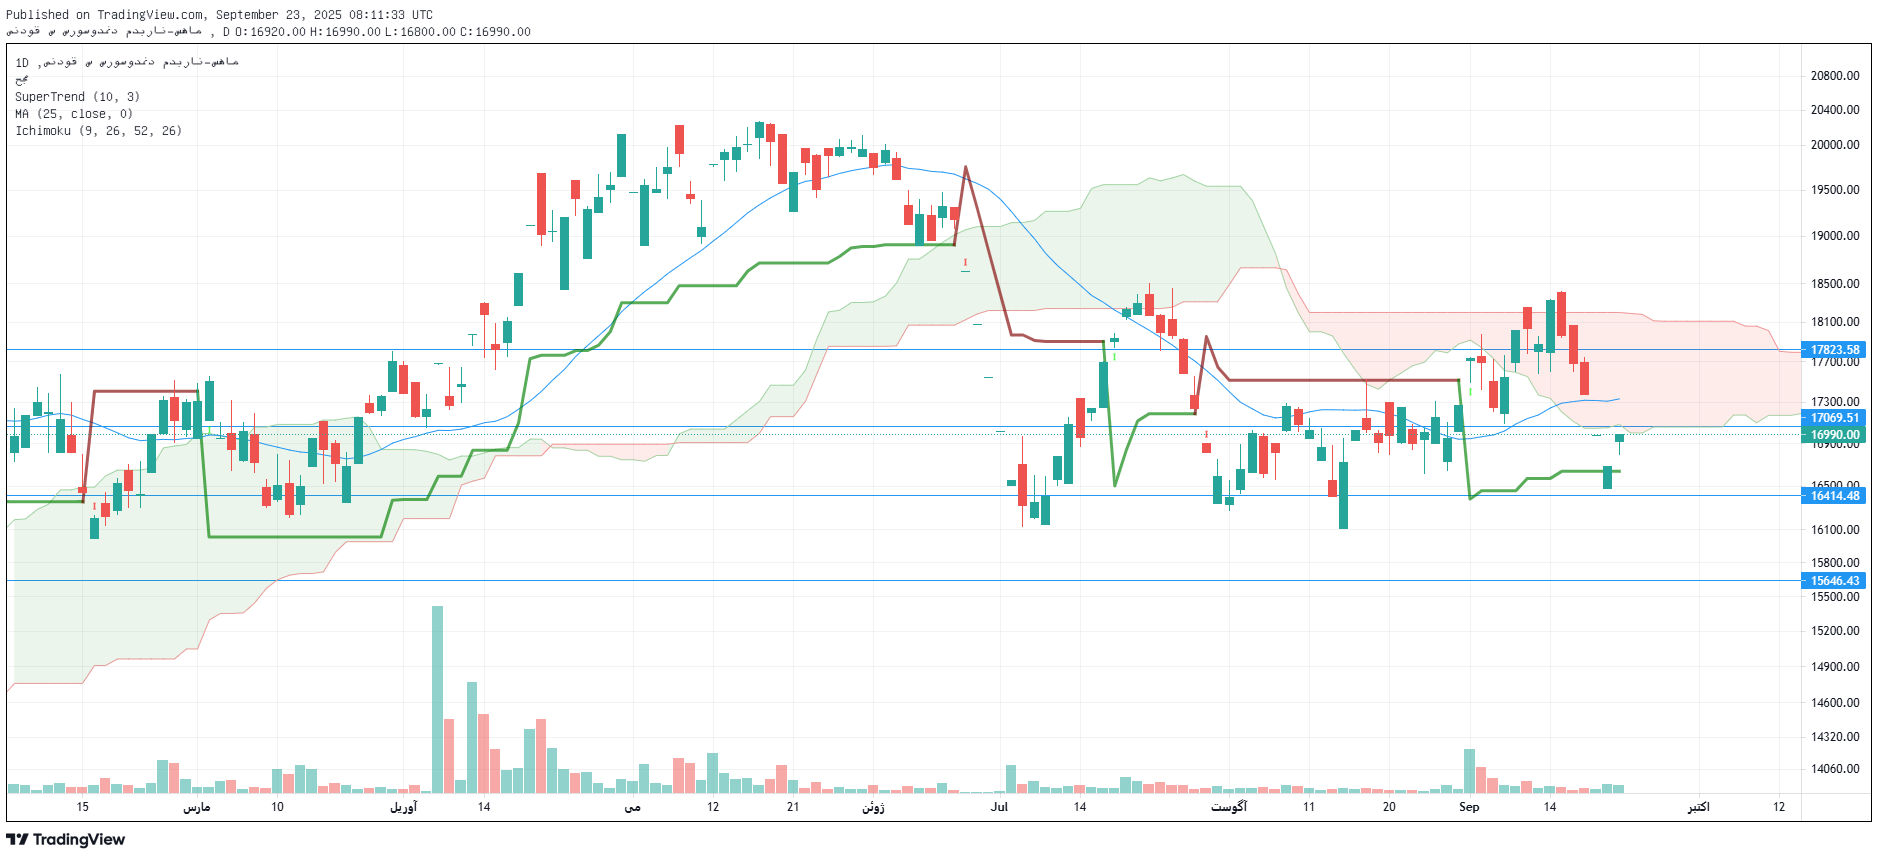
Task: Click the 14060.00 tick on price axis
Action: point(1834,769)
